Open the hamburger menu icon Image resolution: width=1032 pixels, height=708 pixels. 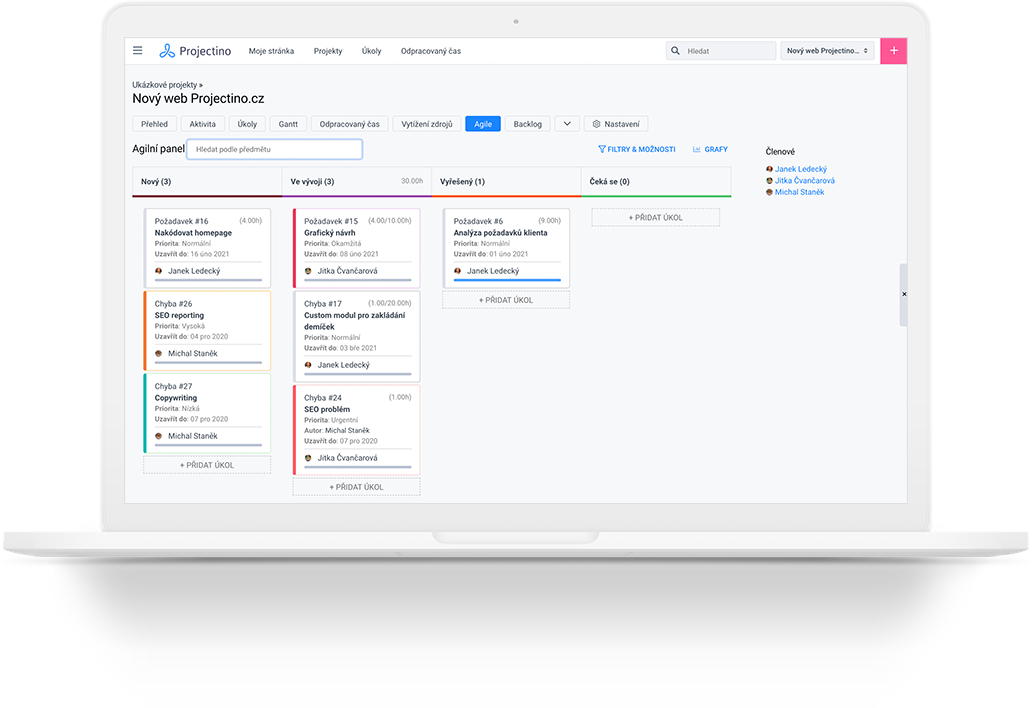138,51
